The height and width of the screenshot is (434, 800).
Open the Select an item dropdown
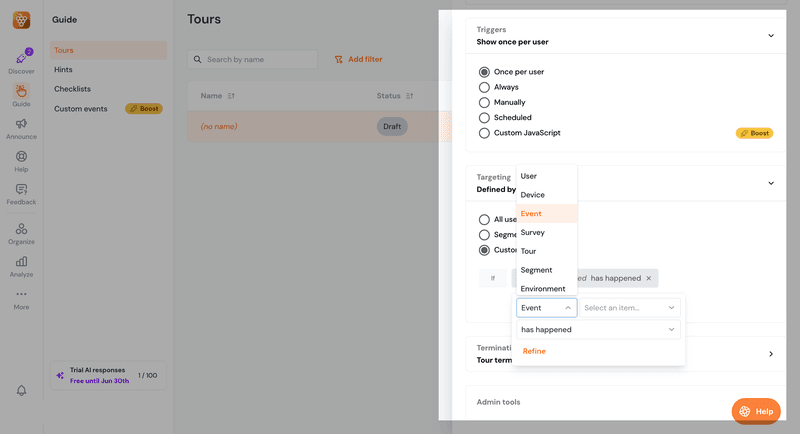click(630, 308)
